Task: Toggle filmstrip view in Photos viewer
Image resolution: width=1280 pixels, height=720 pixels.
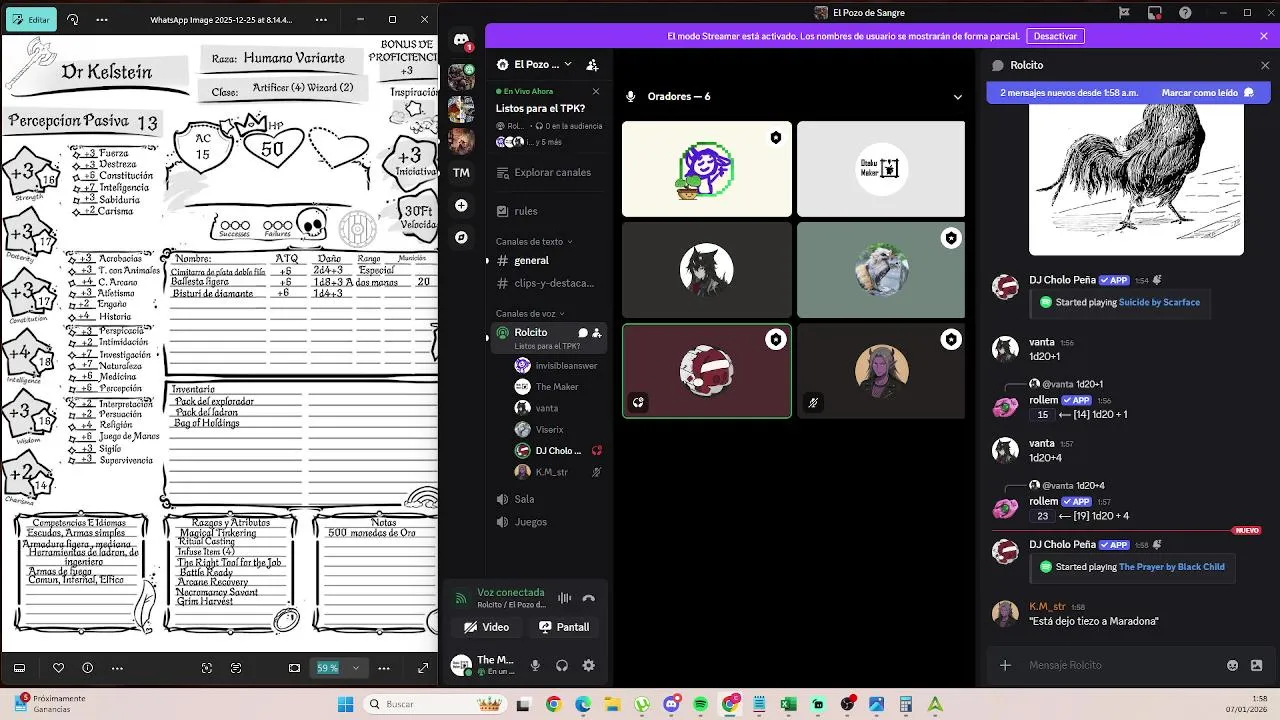Action: point(19,667)
